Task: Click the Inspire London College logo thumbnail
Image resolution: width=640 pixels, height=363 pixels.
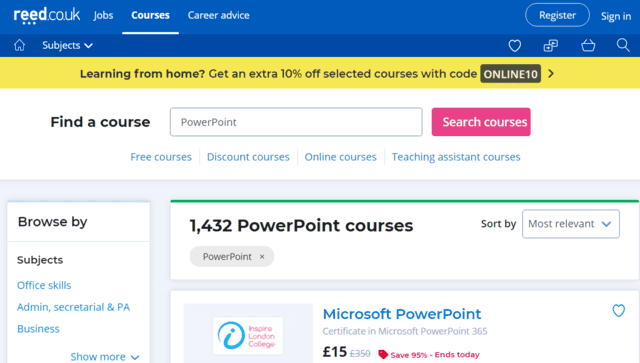Action: click(x=248, y=336)
